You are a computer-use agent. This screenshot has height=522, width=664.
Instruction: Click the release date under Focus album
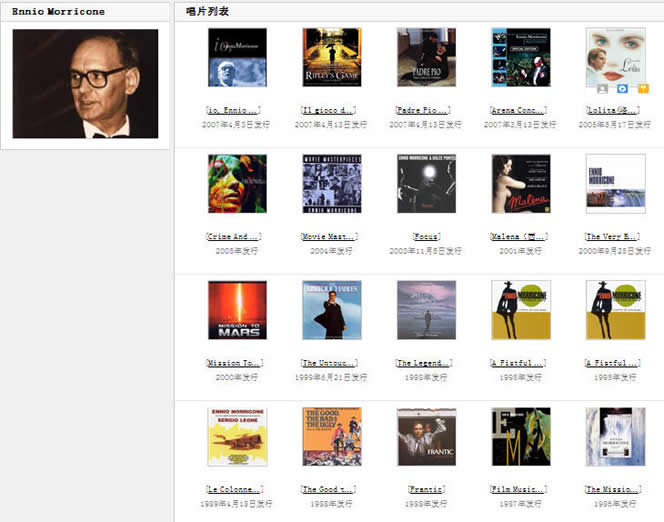coord(426,251)
